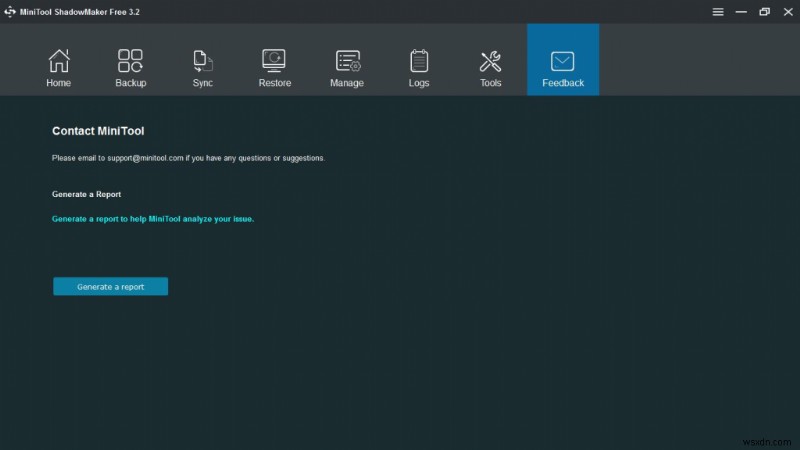This screenshot has width=800, height=450.
Task: Close the ShadowMaker window
Action: pyautogui.click(x=788, y=12)
